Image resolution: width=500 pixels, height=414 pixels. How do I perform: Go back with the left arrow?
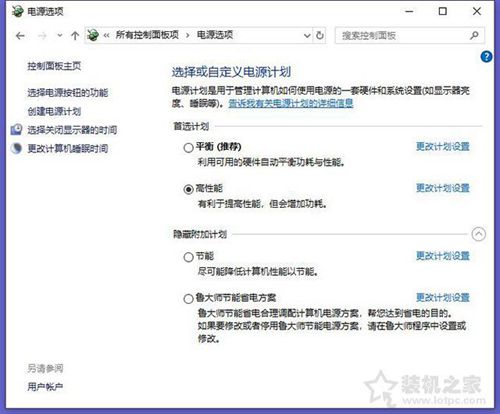(20, 36)
